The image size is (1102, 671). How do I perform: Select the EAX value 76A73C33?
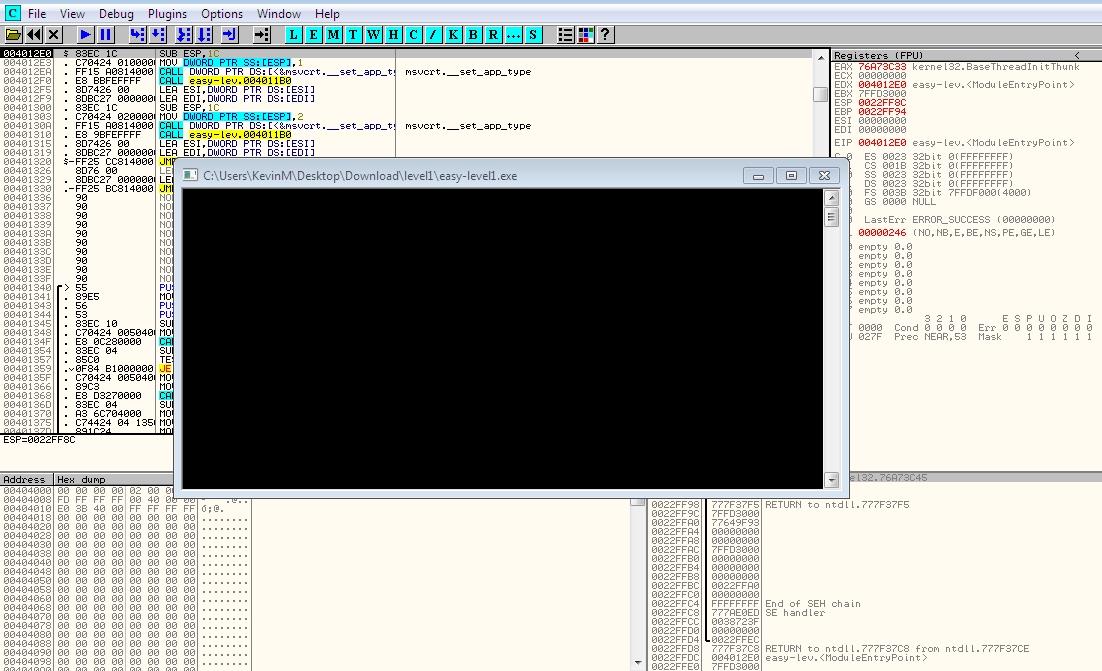coord(882,67)
